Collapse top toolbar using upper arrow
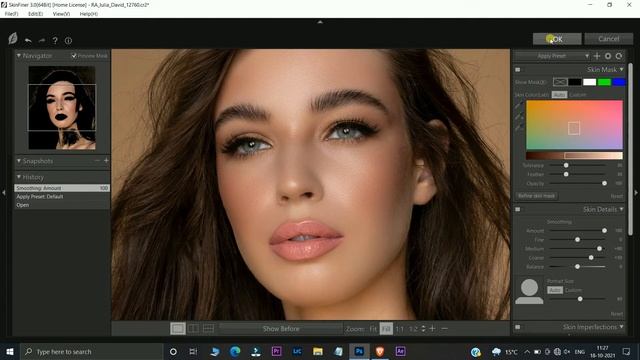The image size is (640, 360). coord(320,22)
